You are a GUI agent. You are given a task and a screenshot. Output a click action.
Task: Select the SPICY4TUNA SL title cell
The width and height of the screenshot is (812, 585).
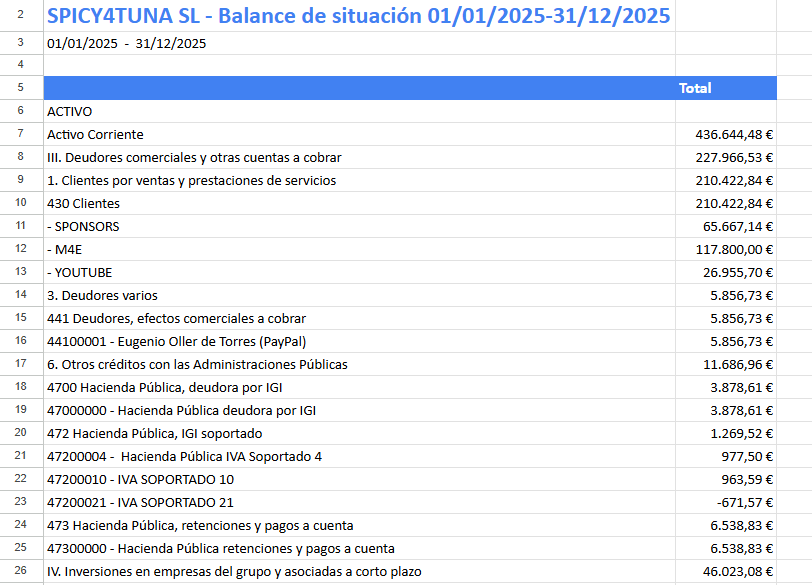[x=359, y=16]
